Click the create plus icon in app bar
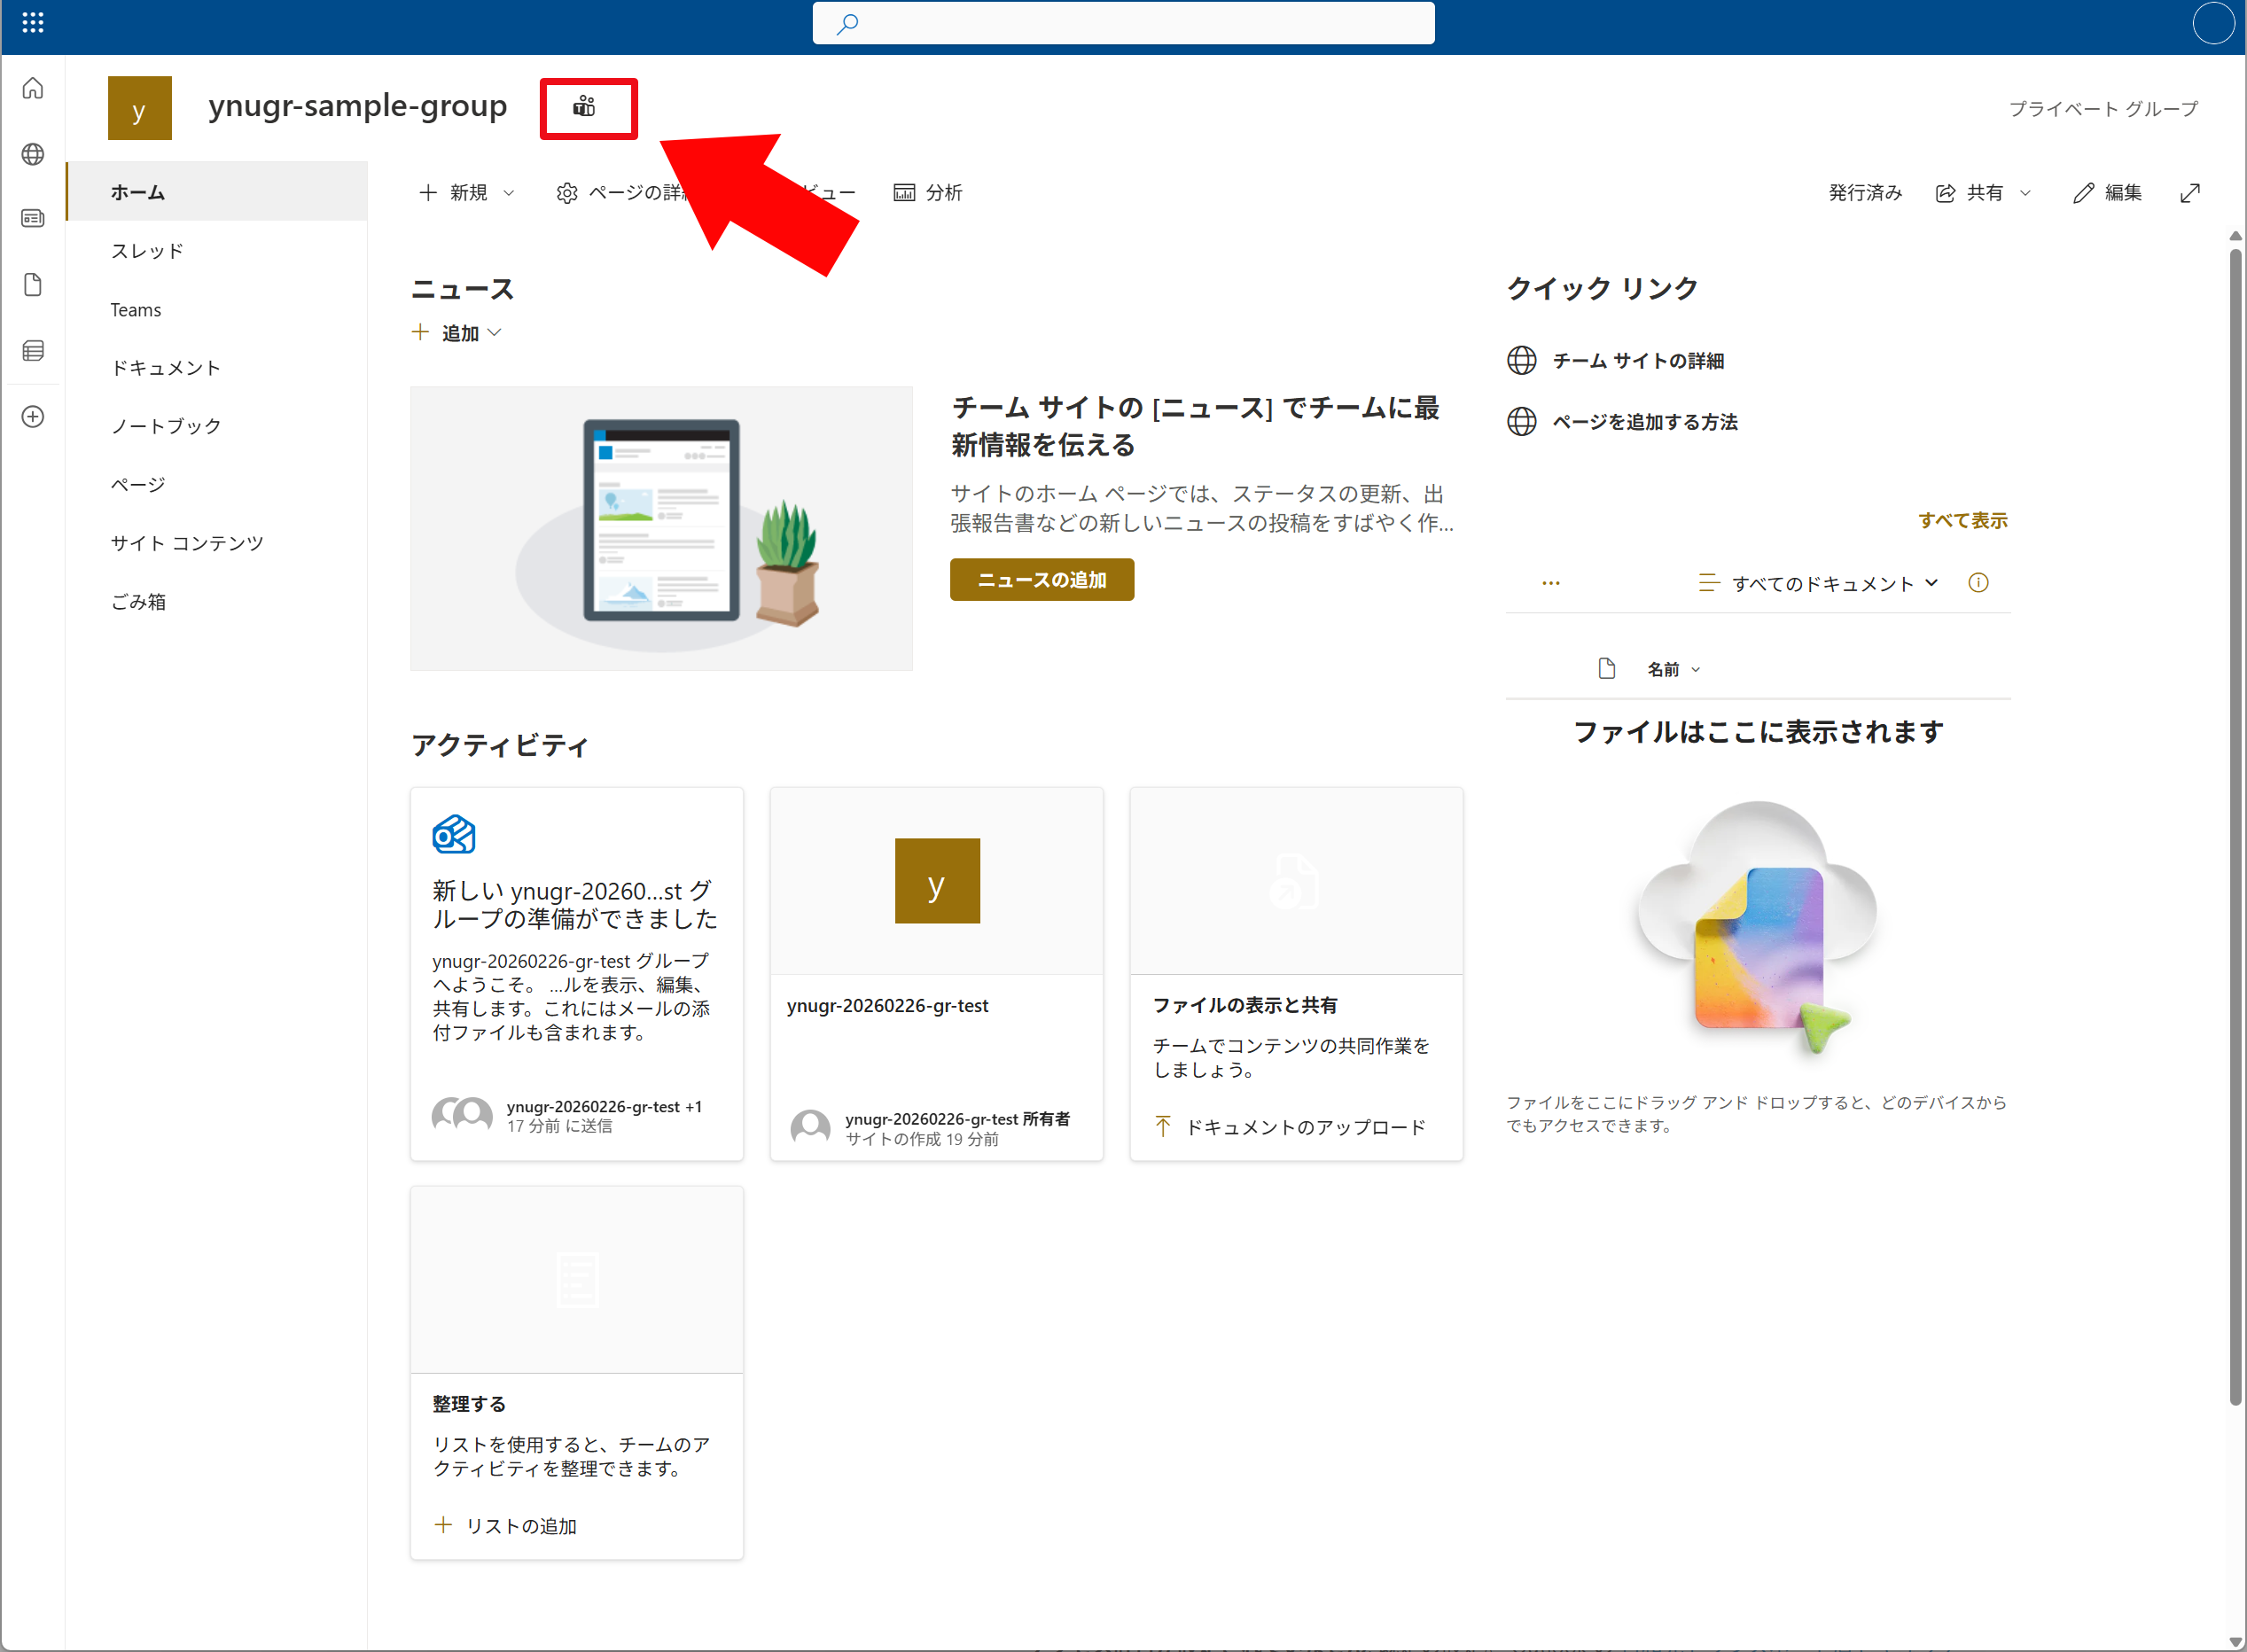 (x=33, y=417)
